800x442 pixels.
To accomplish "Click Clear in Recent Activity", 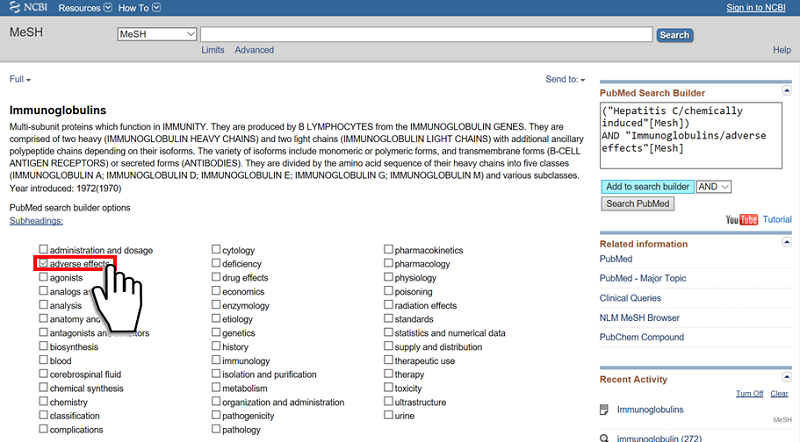I will click(779, 394).
